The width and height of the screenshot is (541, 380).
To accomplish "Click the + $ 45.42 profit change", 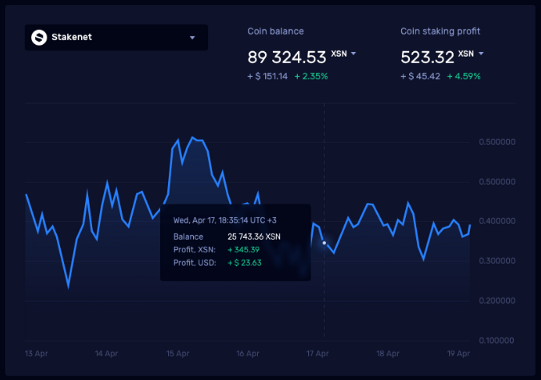I will 420,76.
